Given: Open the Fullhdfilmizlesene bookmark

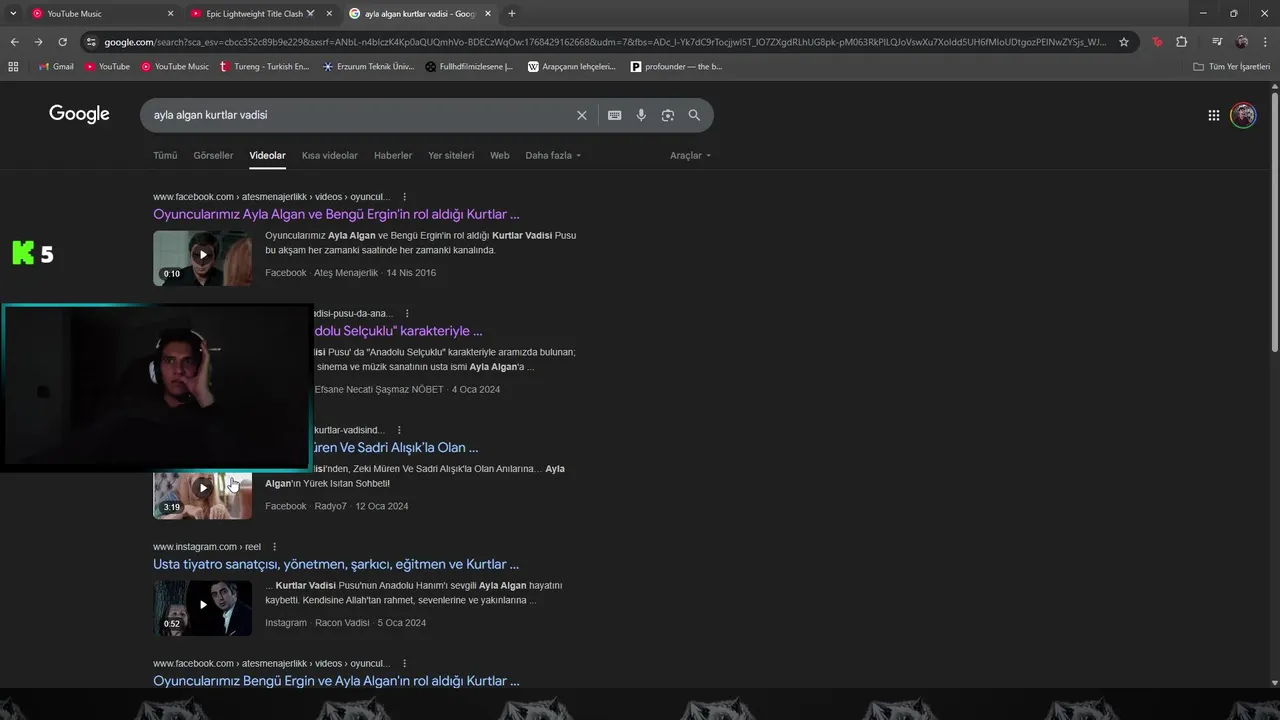Looking at the screenshot, I should [469, 67].
